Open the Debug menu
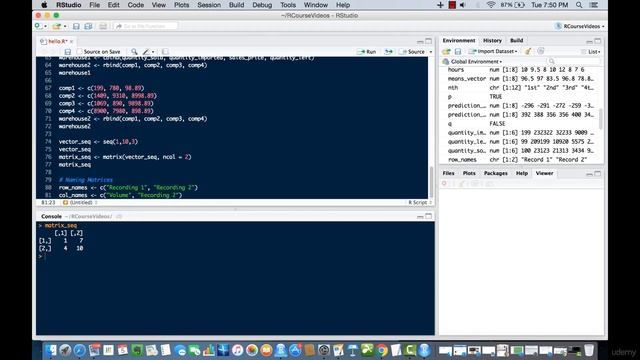 262,5
